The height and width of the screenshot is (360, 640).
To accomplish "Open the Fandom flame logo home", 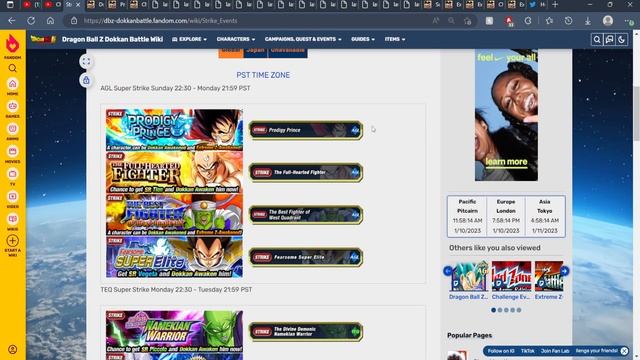I will pyautogui.click(x=12, y=44).
